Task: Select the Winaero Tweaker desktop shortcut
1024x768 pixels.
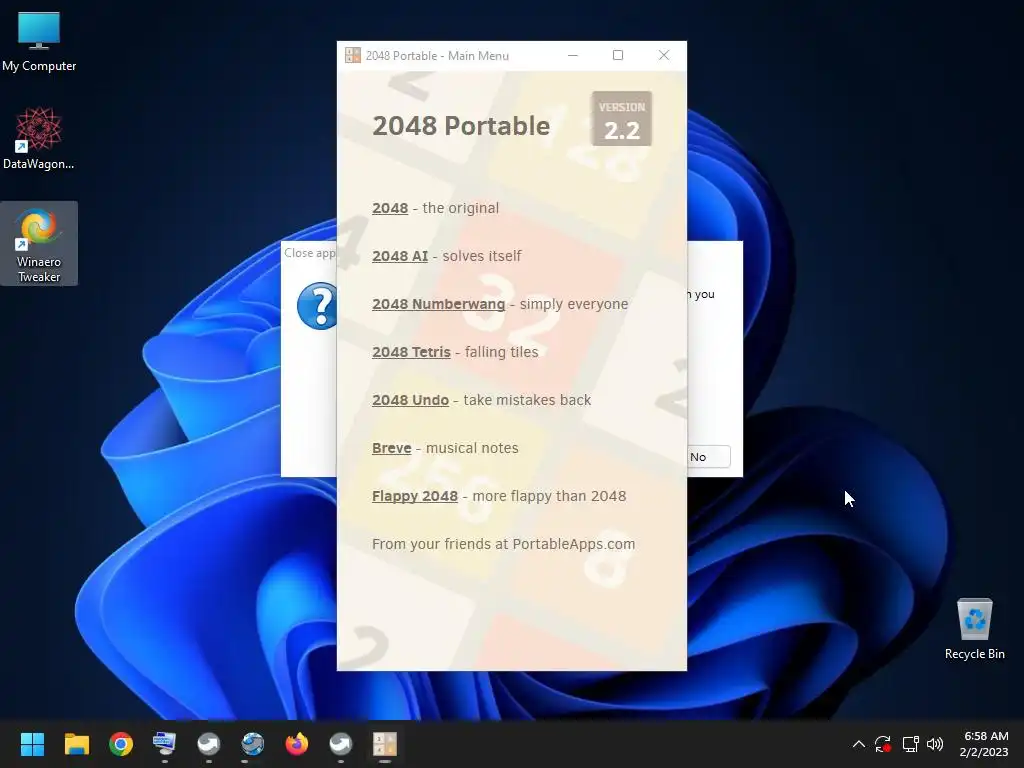Action: [x=39, y=244]
